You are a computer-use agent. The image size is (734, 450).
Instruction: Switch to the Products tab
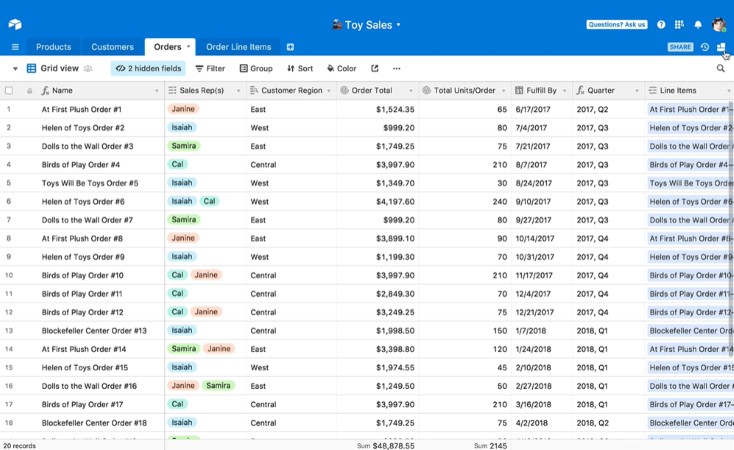point(53,47)
